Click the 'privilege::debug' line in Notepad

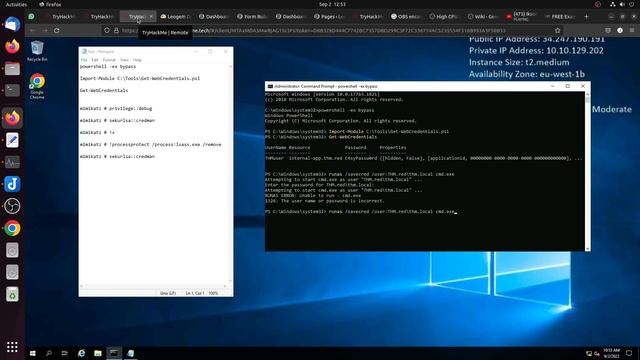(116, 109)
